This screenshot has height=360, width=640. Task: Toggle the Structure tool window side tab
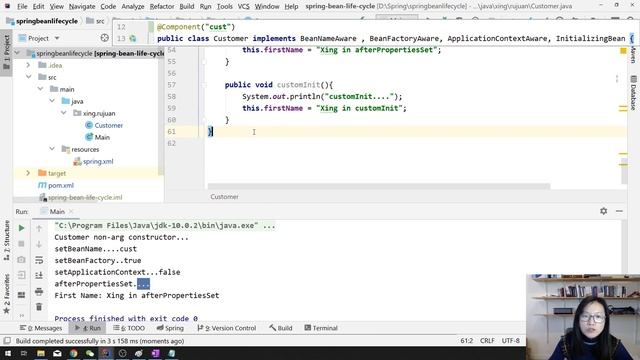[x=7, y=240]
